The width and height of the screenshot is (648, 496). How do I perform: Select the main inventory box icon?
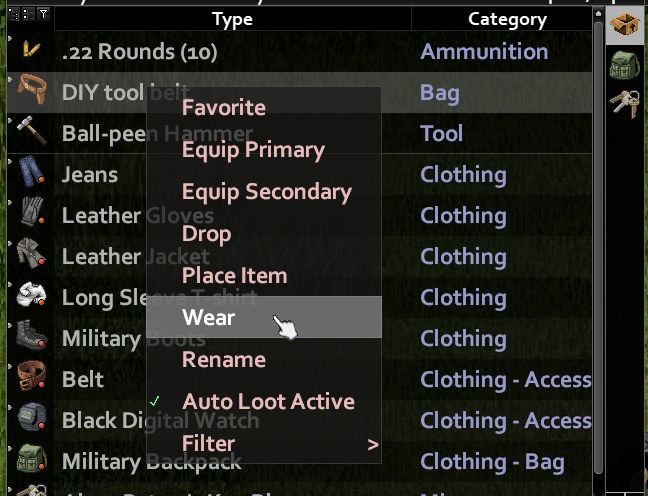click(x=624, y=25)
